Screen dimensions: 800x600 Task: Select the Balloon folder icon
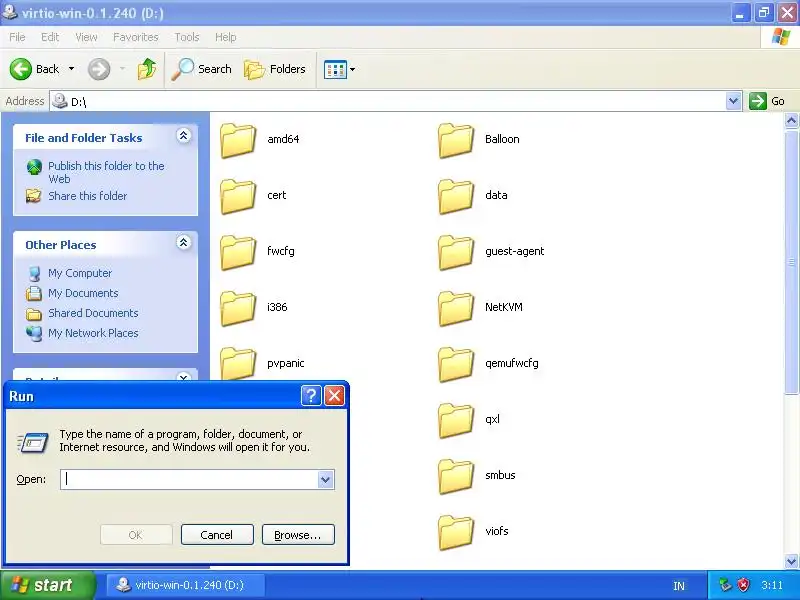456,140
